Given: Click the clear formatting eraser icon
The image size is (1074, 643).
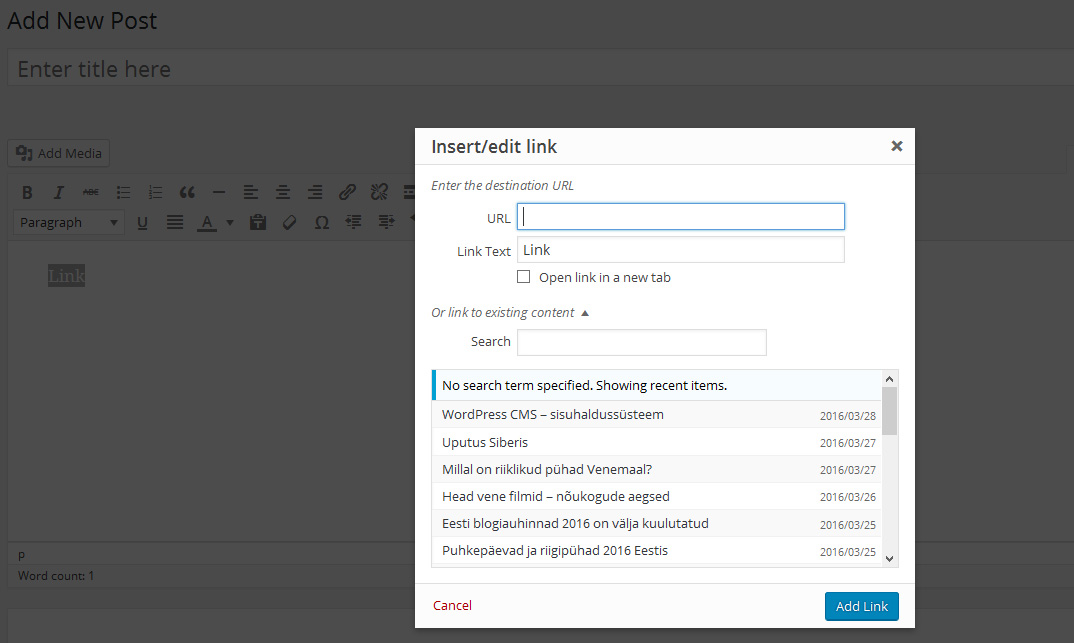Looking at the screenshot, I should [x=290, y=223].
